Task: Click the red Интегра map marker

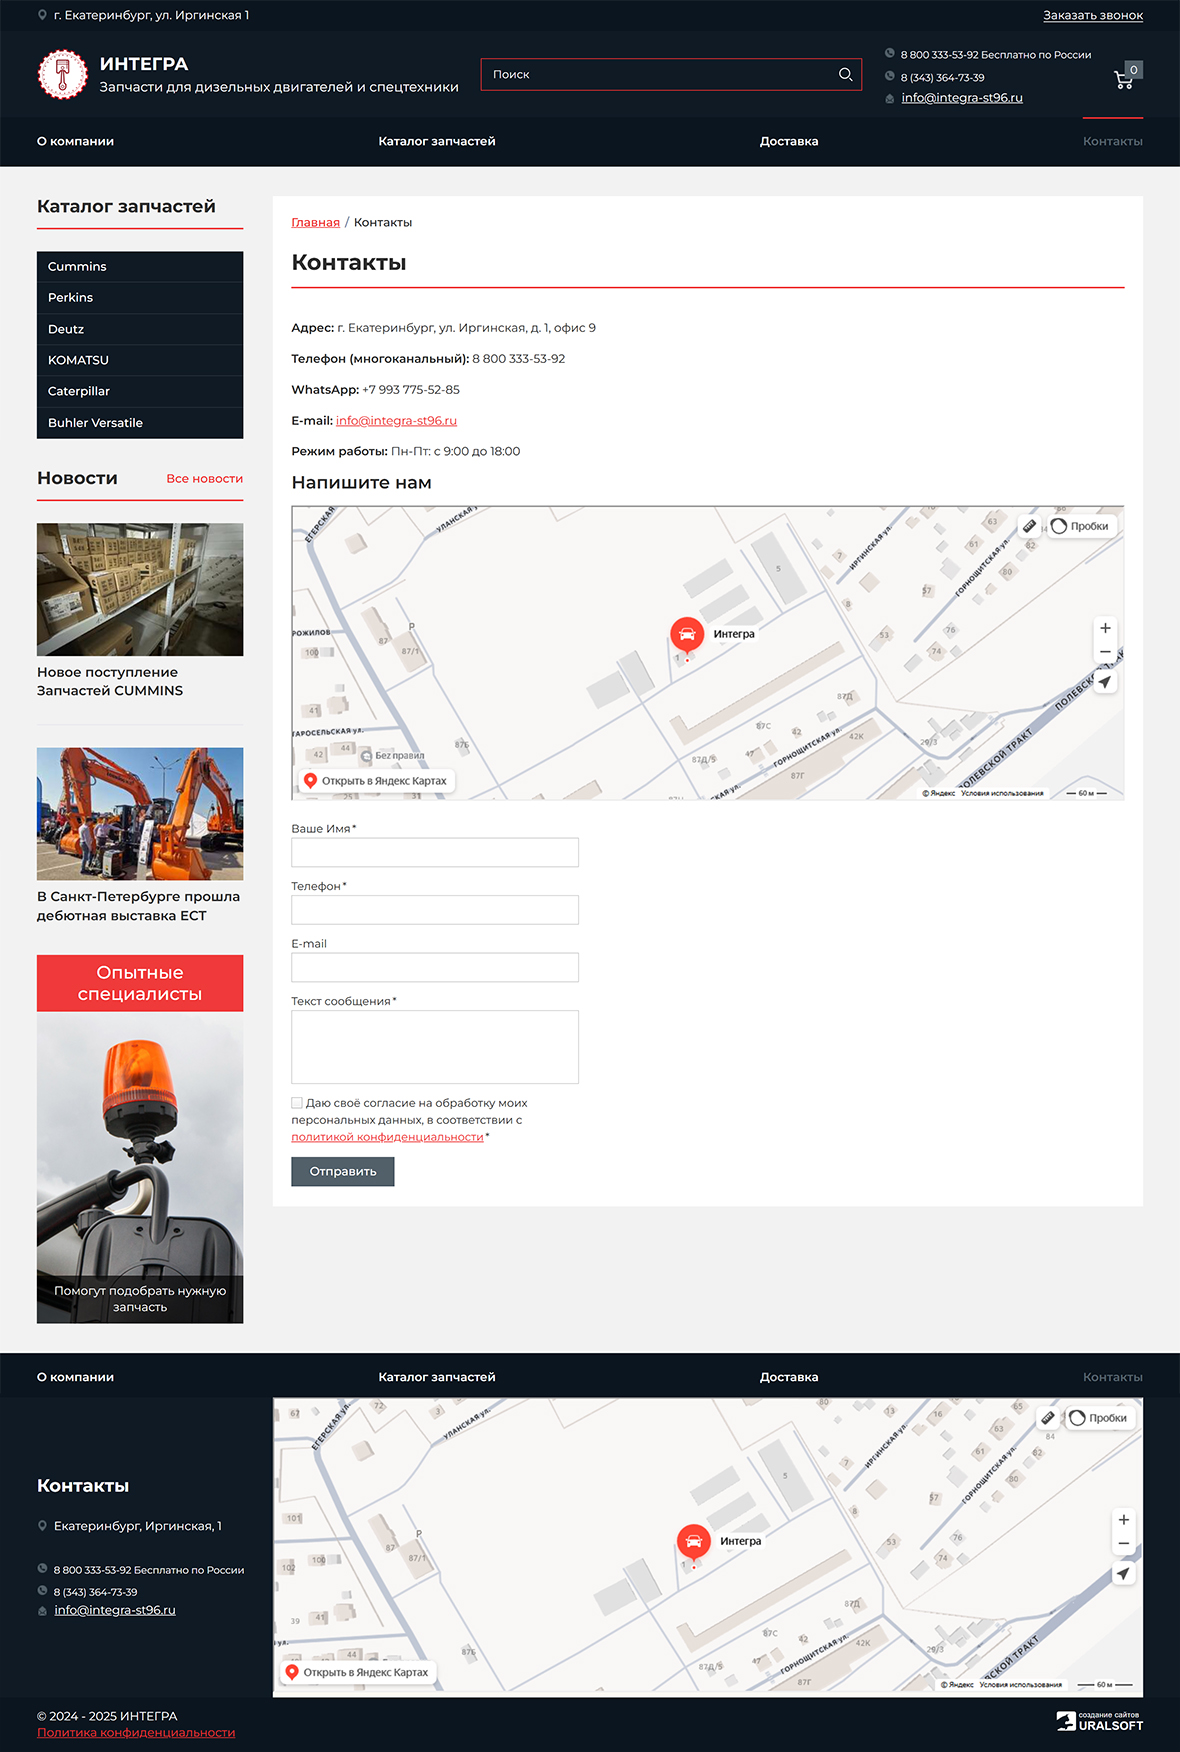Action: [687, 634]
